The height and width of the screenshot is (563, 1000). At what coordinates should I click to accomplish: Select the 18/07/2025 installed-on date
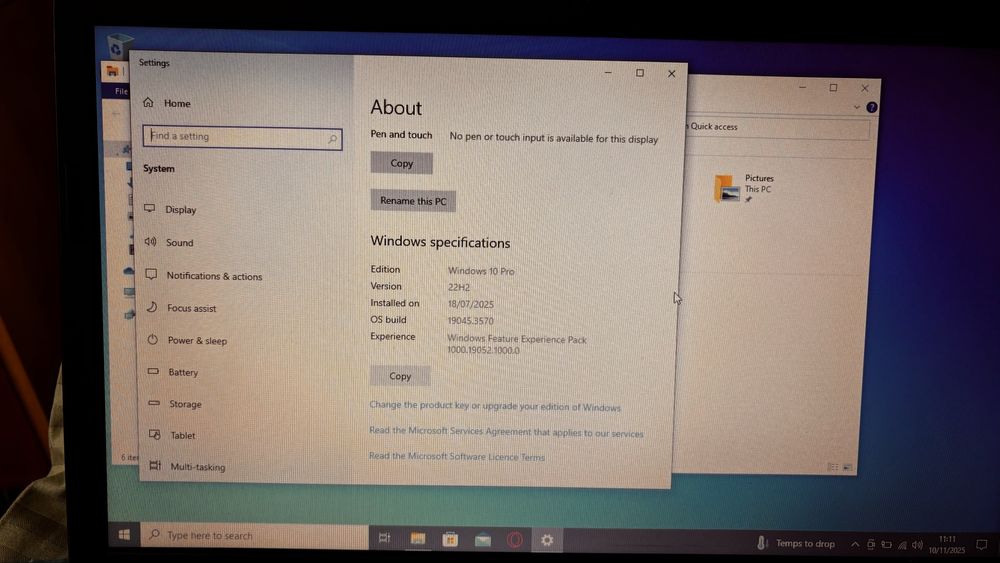coord(471,304)
